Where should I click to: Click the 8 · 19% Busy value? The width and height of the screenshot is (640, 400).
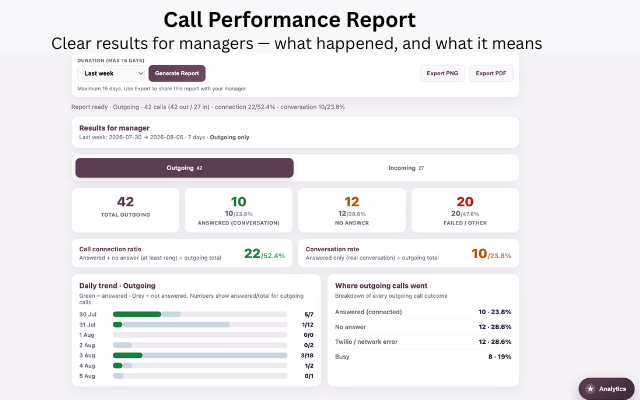click(500, 357)
